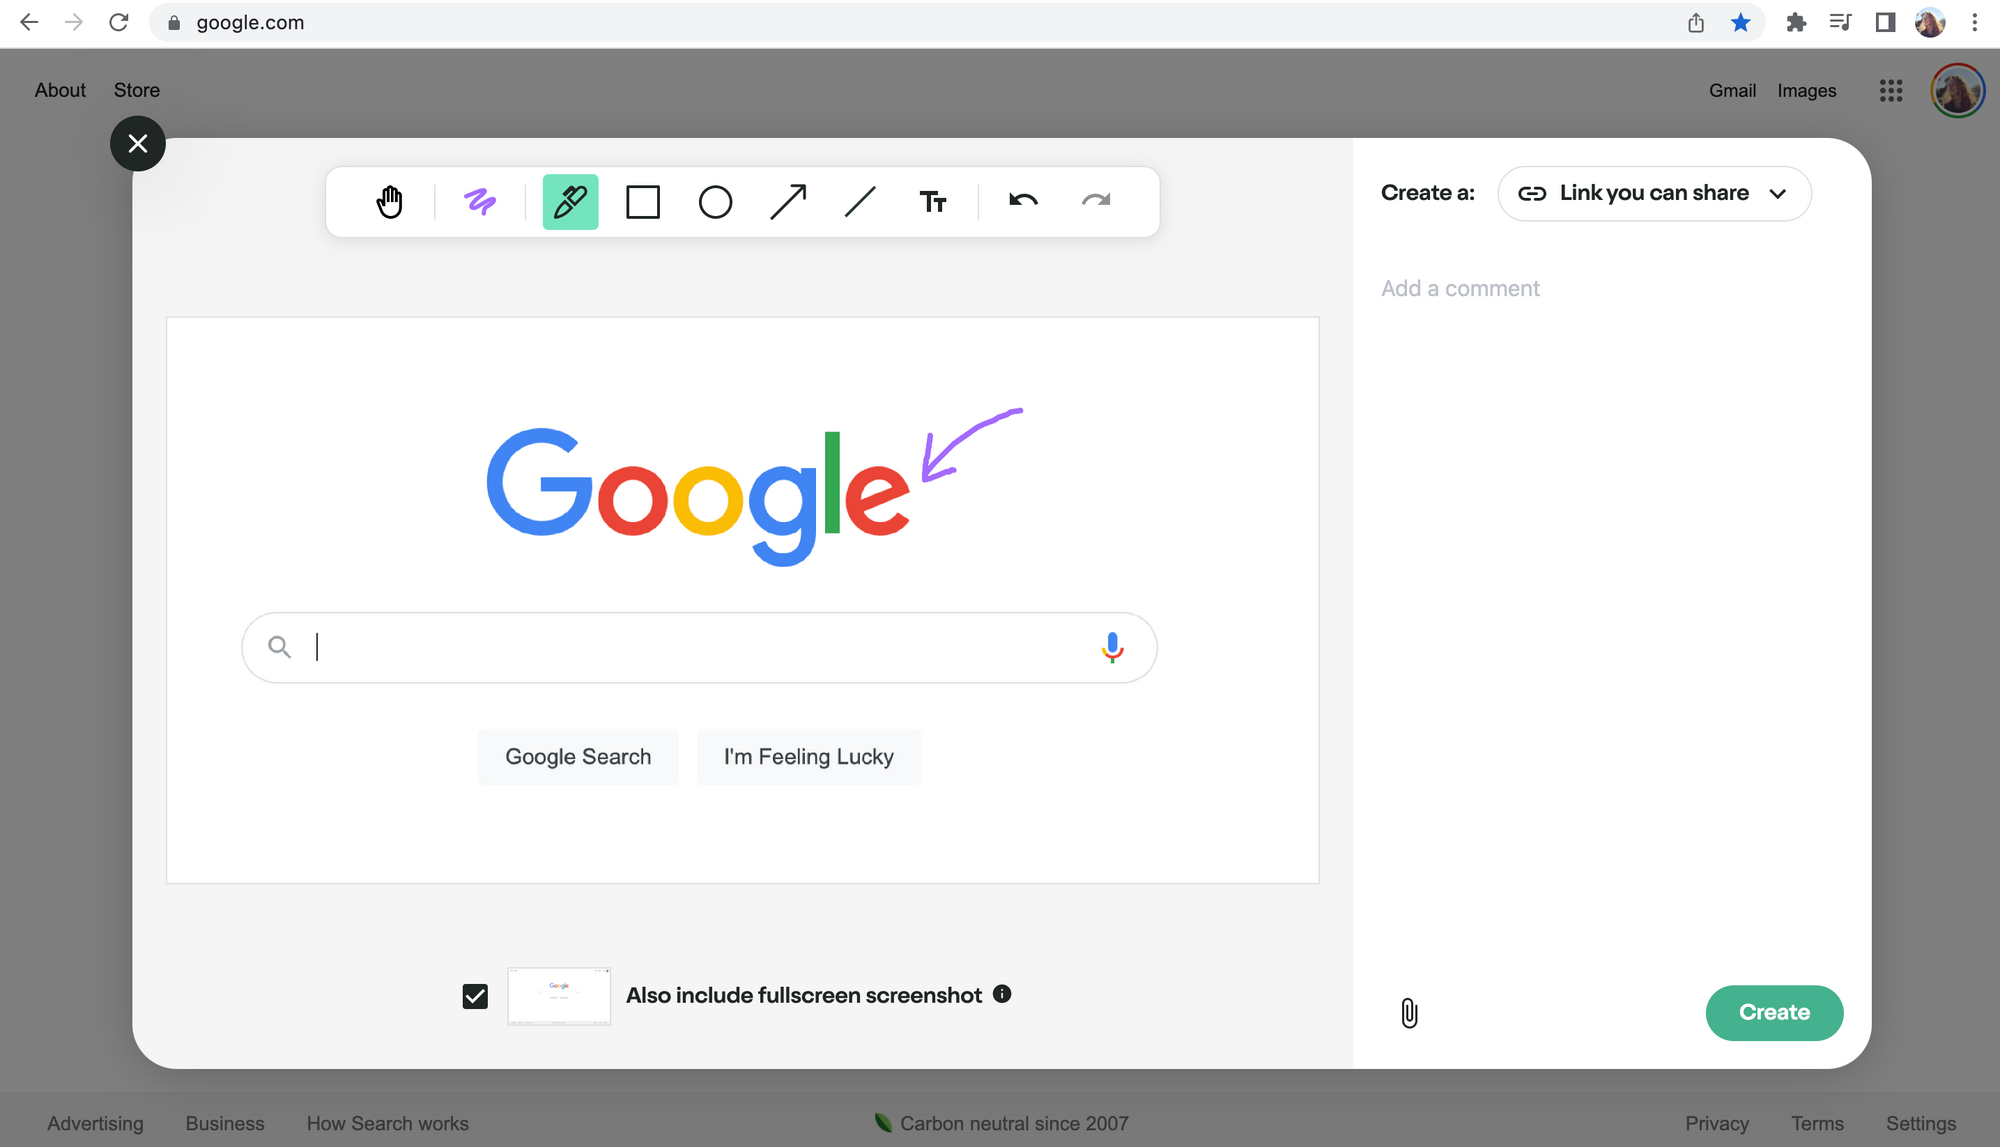Select the highlighted pen drawing tool

[570, 202]
